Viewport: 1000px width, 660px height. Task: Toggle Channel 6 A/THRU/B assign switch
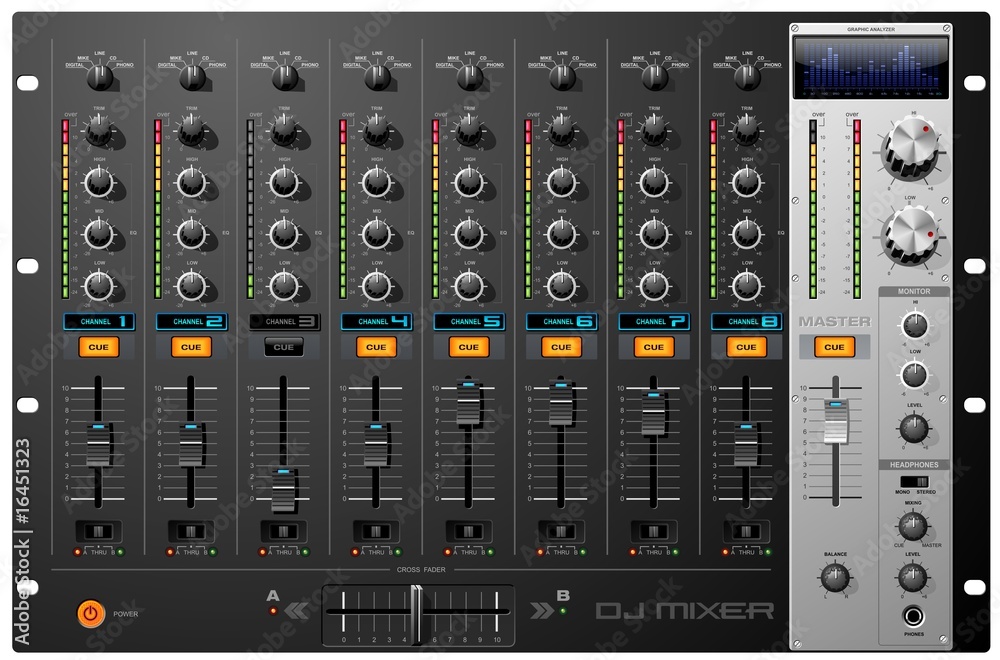tap(561, 531)
